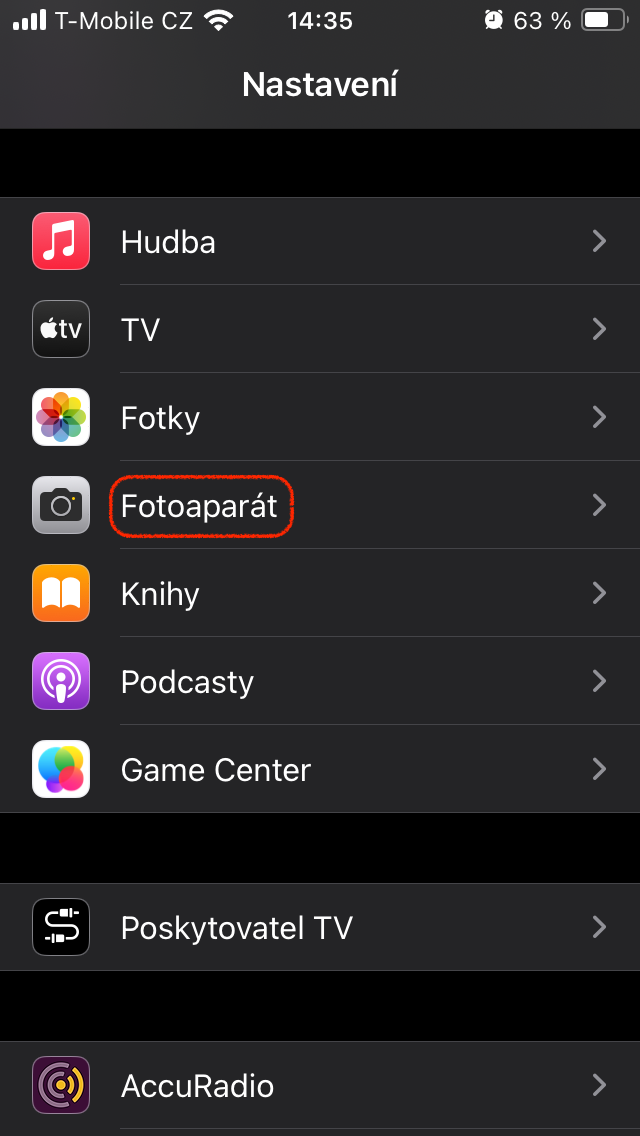Viewport: 640px width, 1136px height.
Task: Expand Hudba settings via its chevron
Action: coord(599,241)
